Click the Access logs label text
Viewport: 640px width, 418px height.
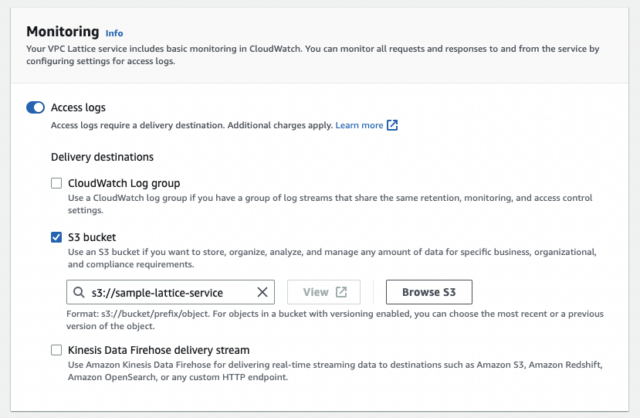tap(78, 107)
